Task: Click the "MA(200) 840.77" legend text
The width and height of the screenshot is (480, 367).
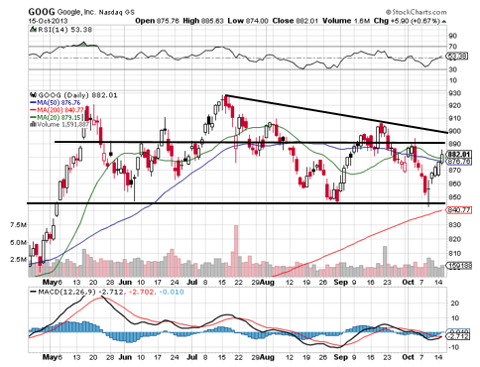Action: (x=60, y=110)
